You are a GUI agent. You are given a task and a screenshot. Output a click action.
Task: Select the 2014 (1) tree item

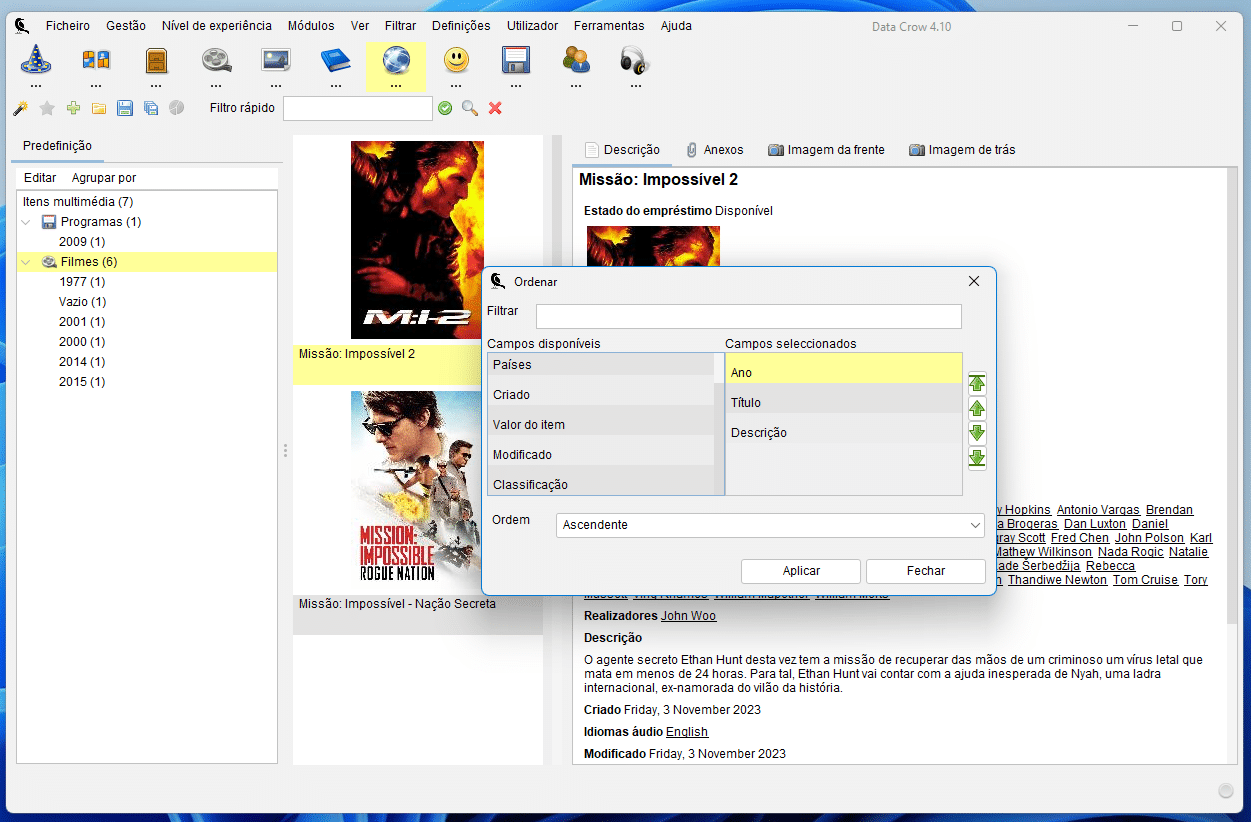pos(82,362)
